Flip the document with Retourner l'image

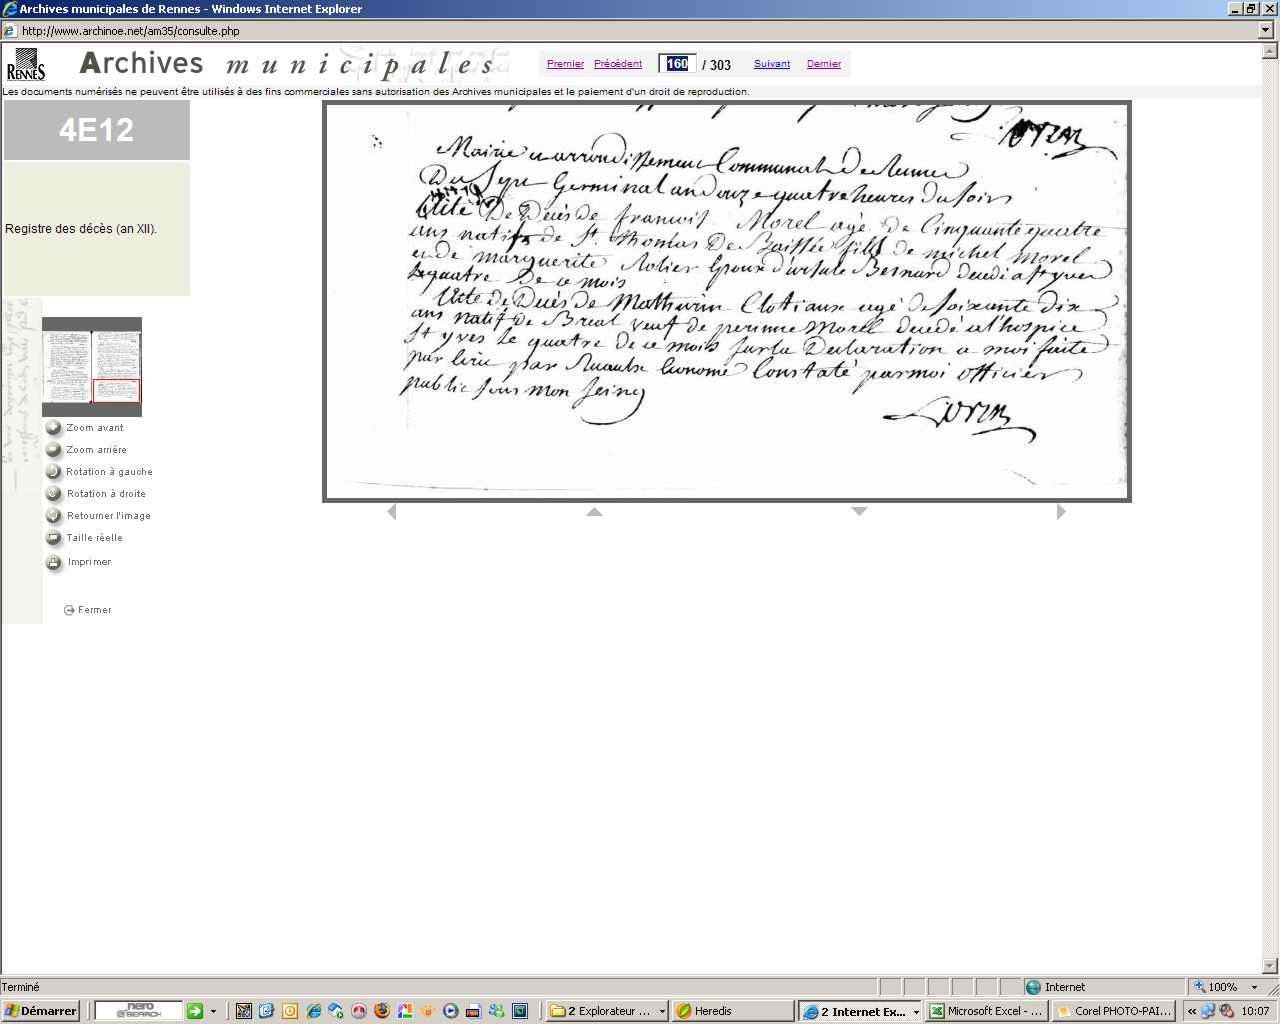(54, 516)
